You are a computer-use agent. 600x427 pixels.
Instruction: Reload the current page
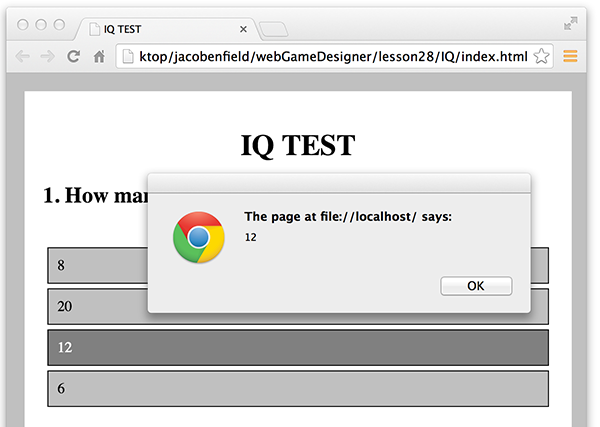tap(73, 56)
